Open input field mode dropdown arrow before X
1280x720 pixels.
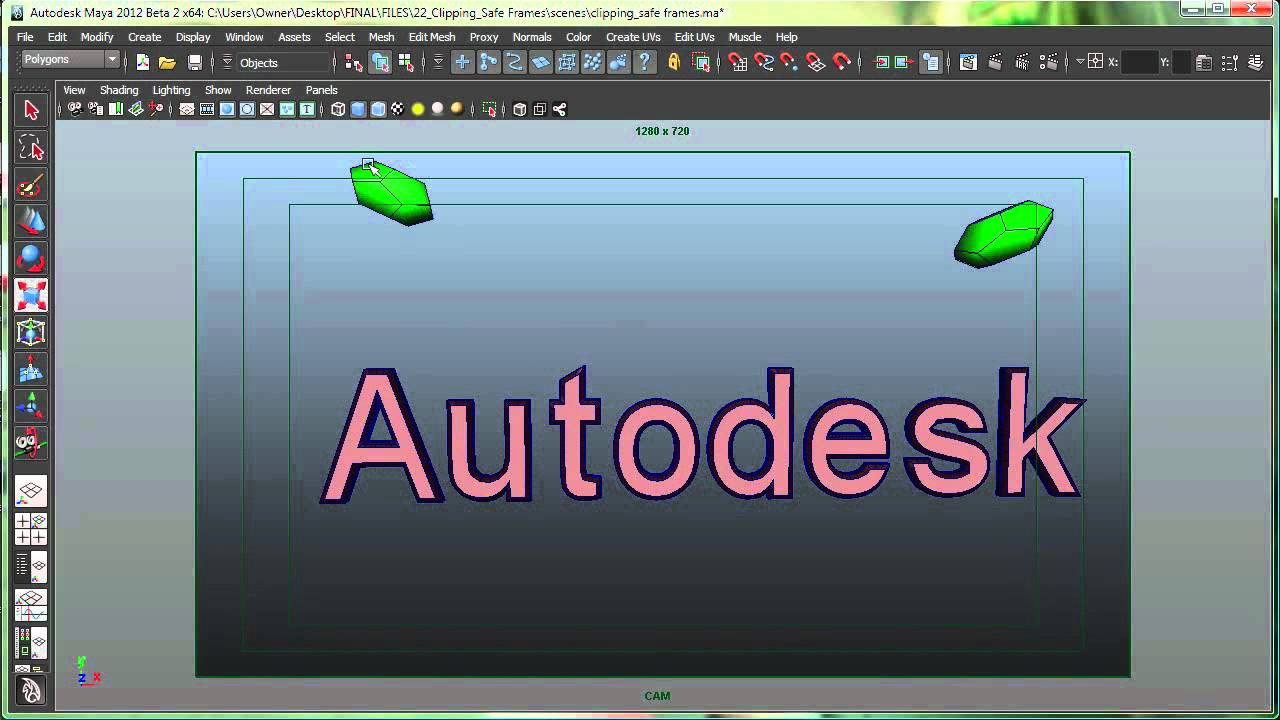1080,62
